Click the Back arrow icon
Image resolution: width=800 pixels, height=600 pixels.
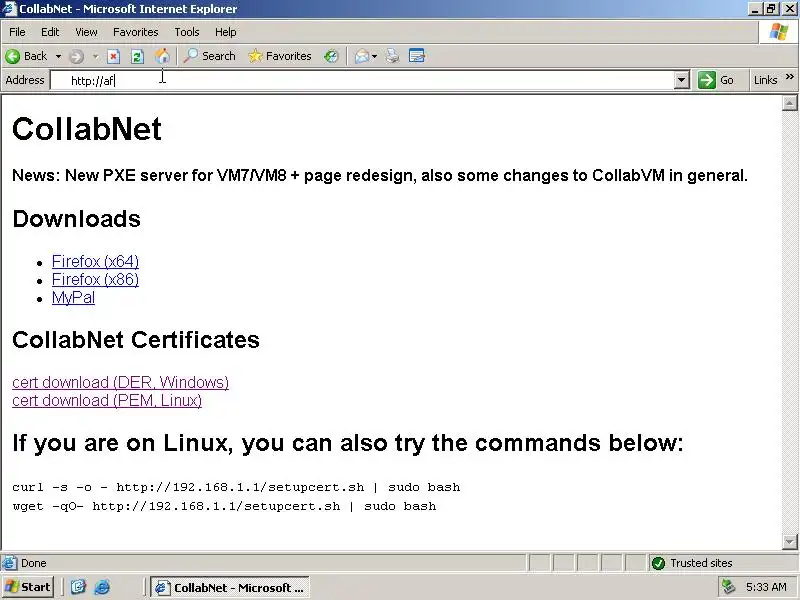(13, 56)
